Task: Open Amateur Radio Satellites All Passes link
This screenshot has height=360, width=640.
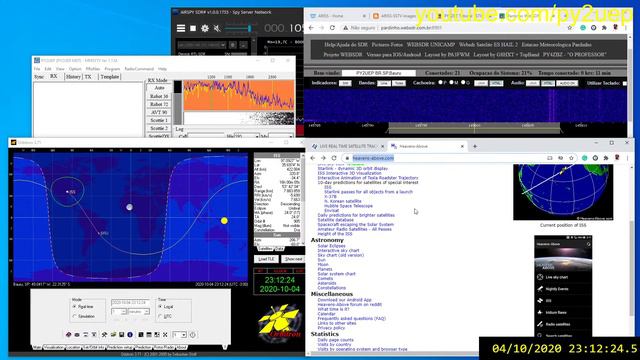Action: (x=354, y=229)
